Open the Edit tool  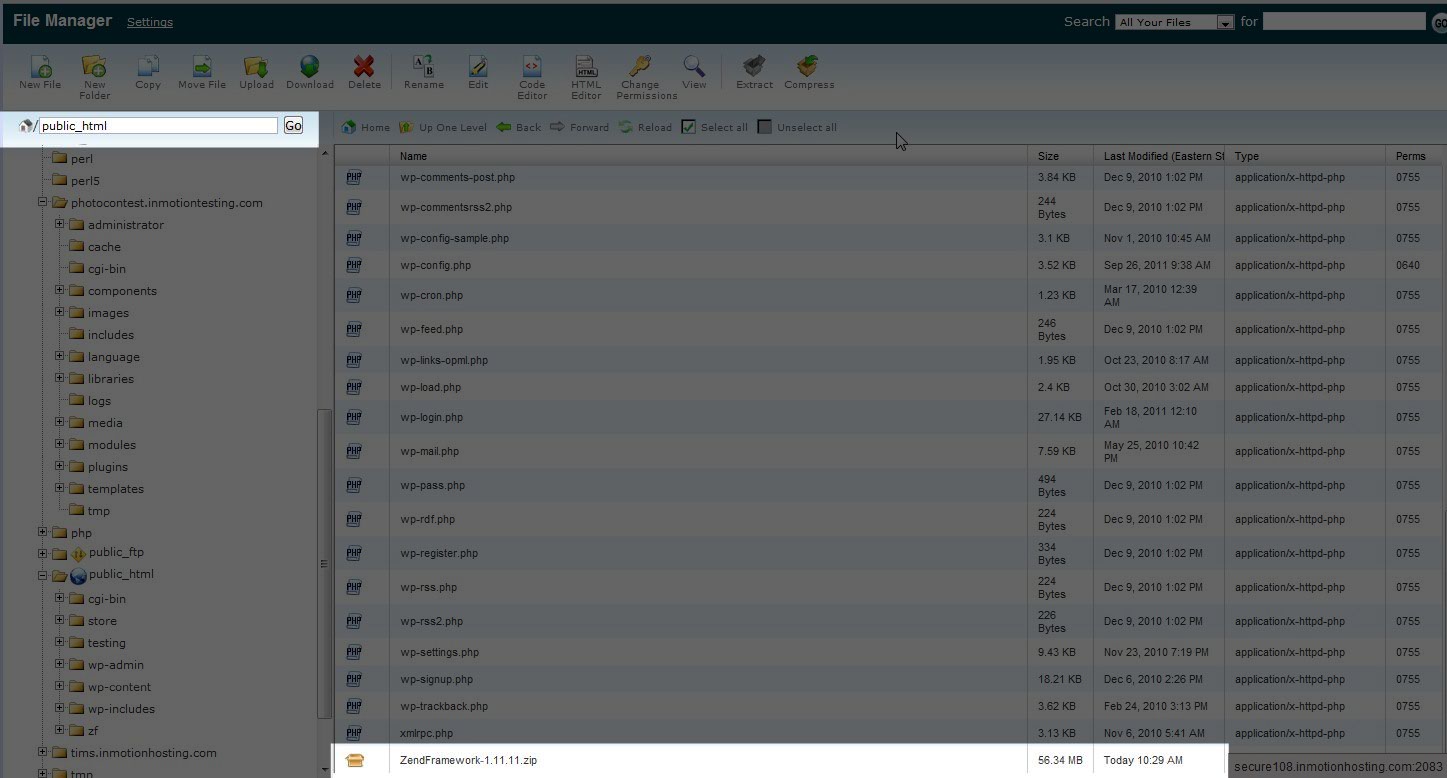[478, 72]
